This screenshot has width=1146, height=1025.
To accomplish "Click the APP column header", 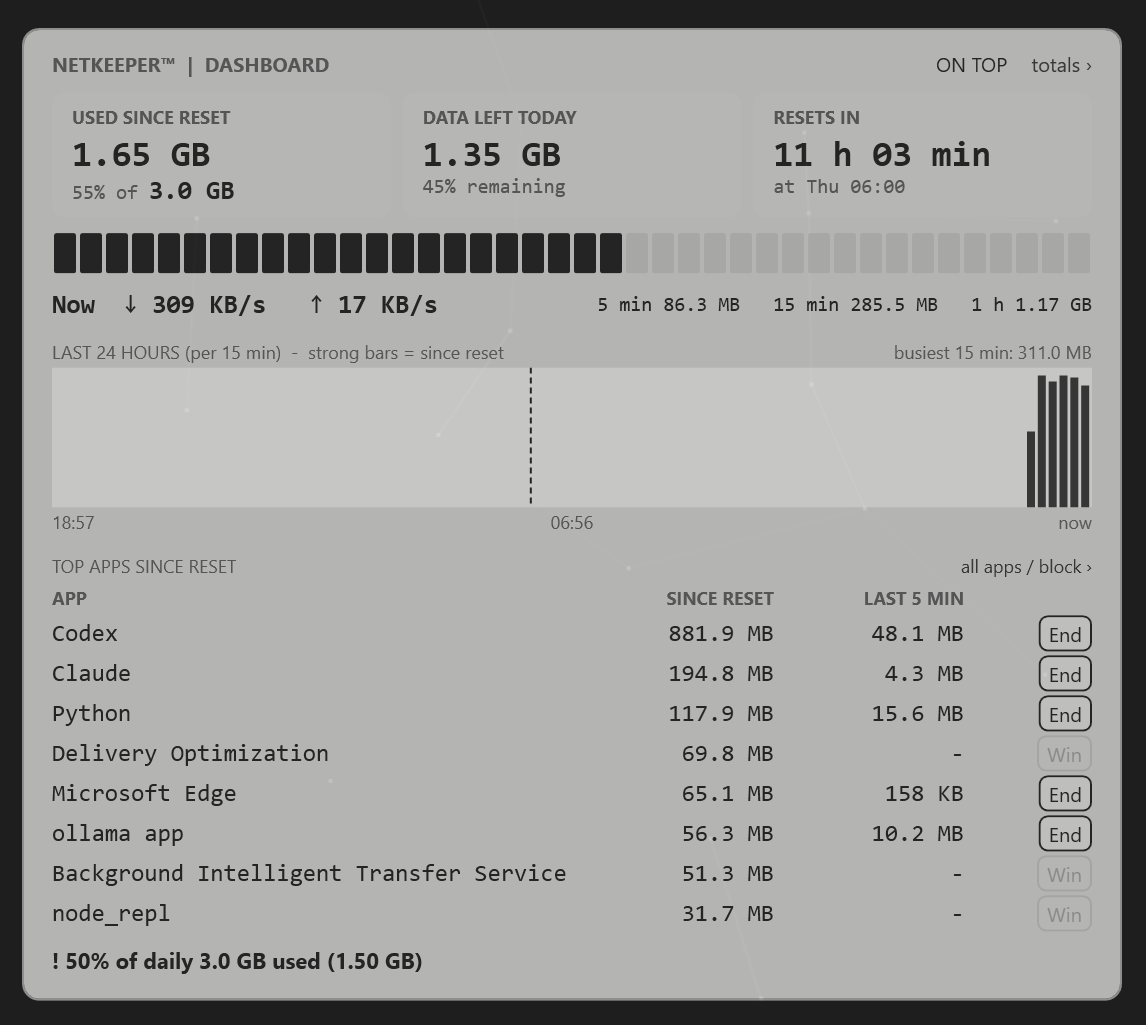I will pyautogui.click(x=69, y=599).
